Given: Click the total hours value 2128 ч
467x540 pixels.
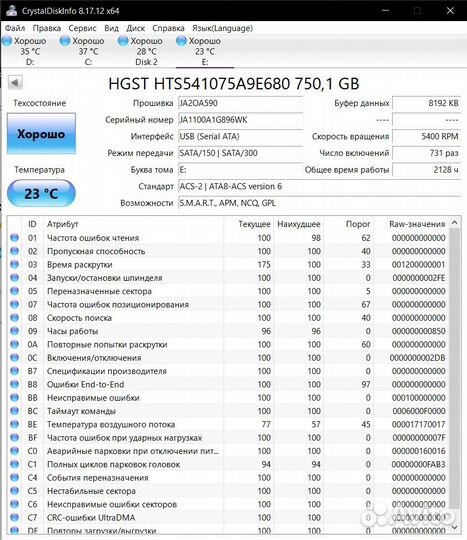Looking at the screenshot, I should [x=426, y=169].
